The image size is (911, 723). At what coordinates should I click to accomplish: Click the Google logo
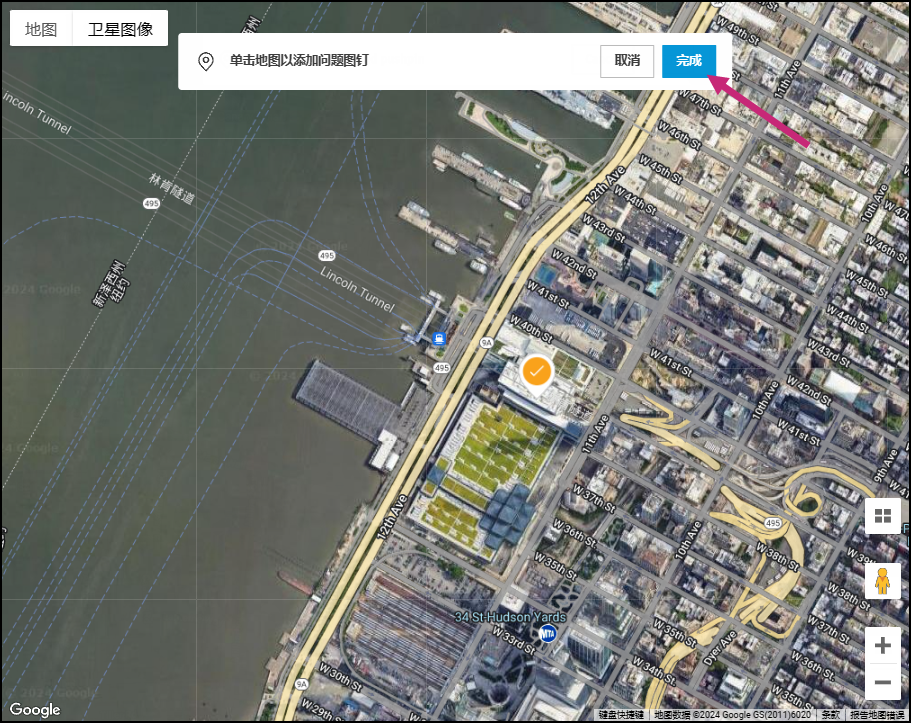[x=35, y=710]
